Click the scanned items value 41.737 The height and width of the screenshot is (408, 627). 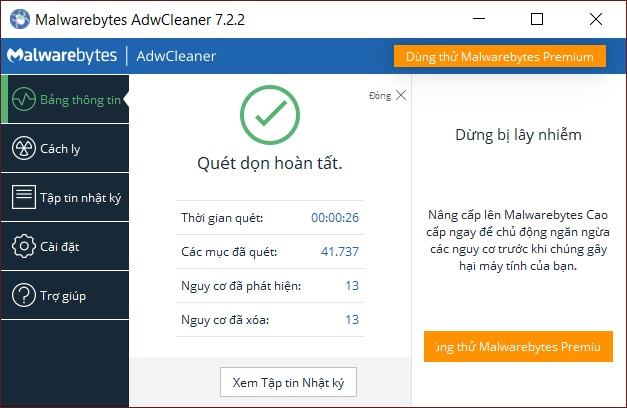pyautogui.click(x=340, y=252)
